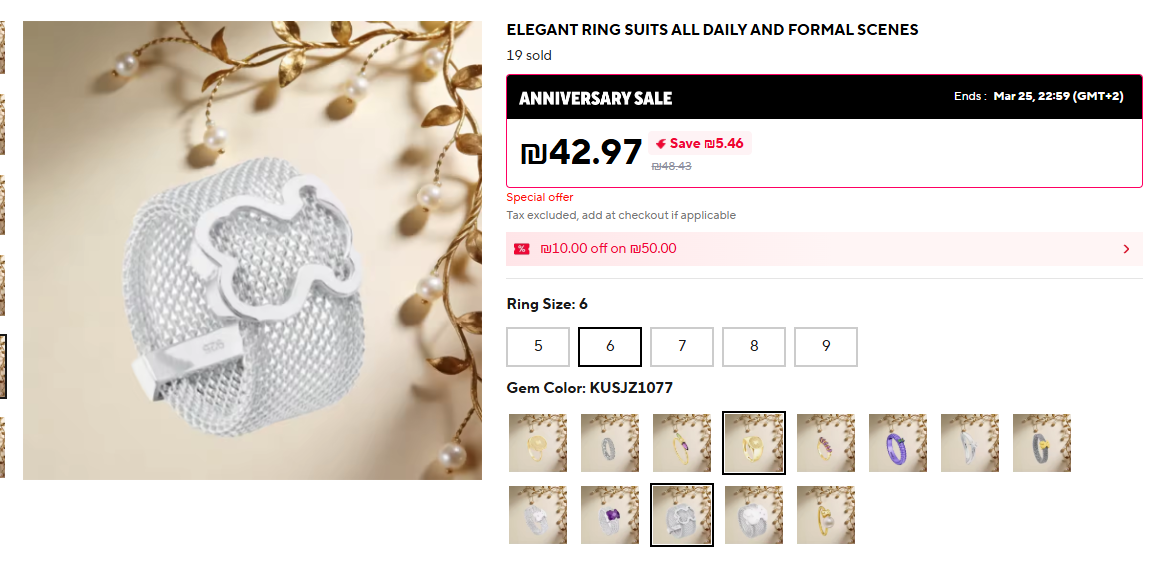Choose the dark gray mesh ring with gold bear
Viewport: 1155px width, 565px height.
point(1042,443)
